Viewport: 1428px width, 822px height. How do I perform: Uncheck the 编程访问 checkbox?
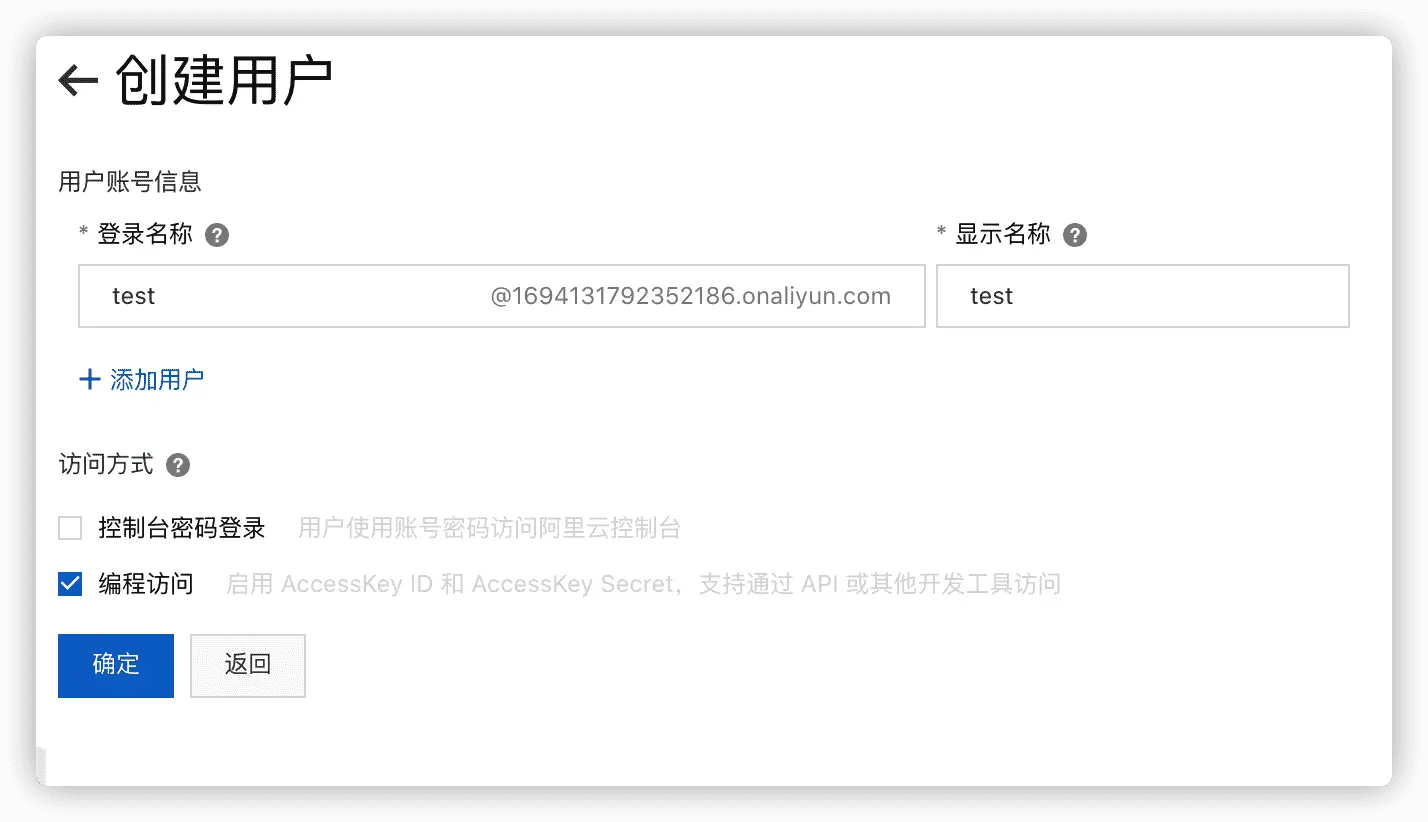[70, 584]
